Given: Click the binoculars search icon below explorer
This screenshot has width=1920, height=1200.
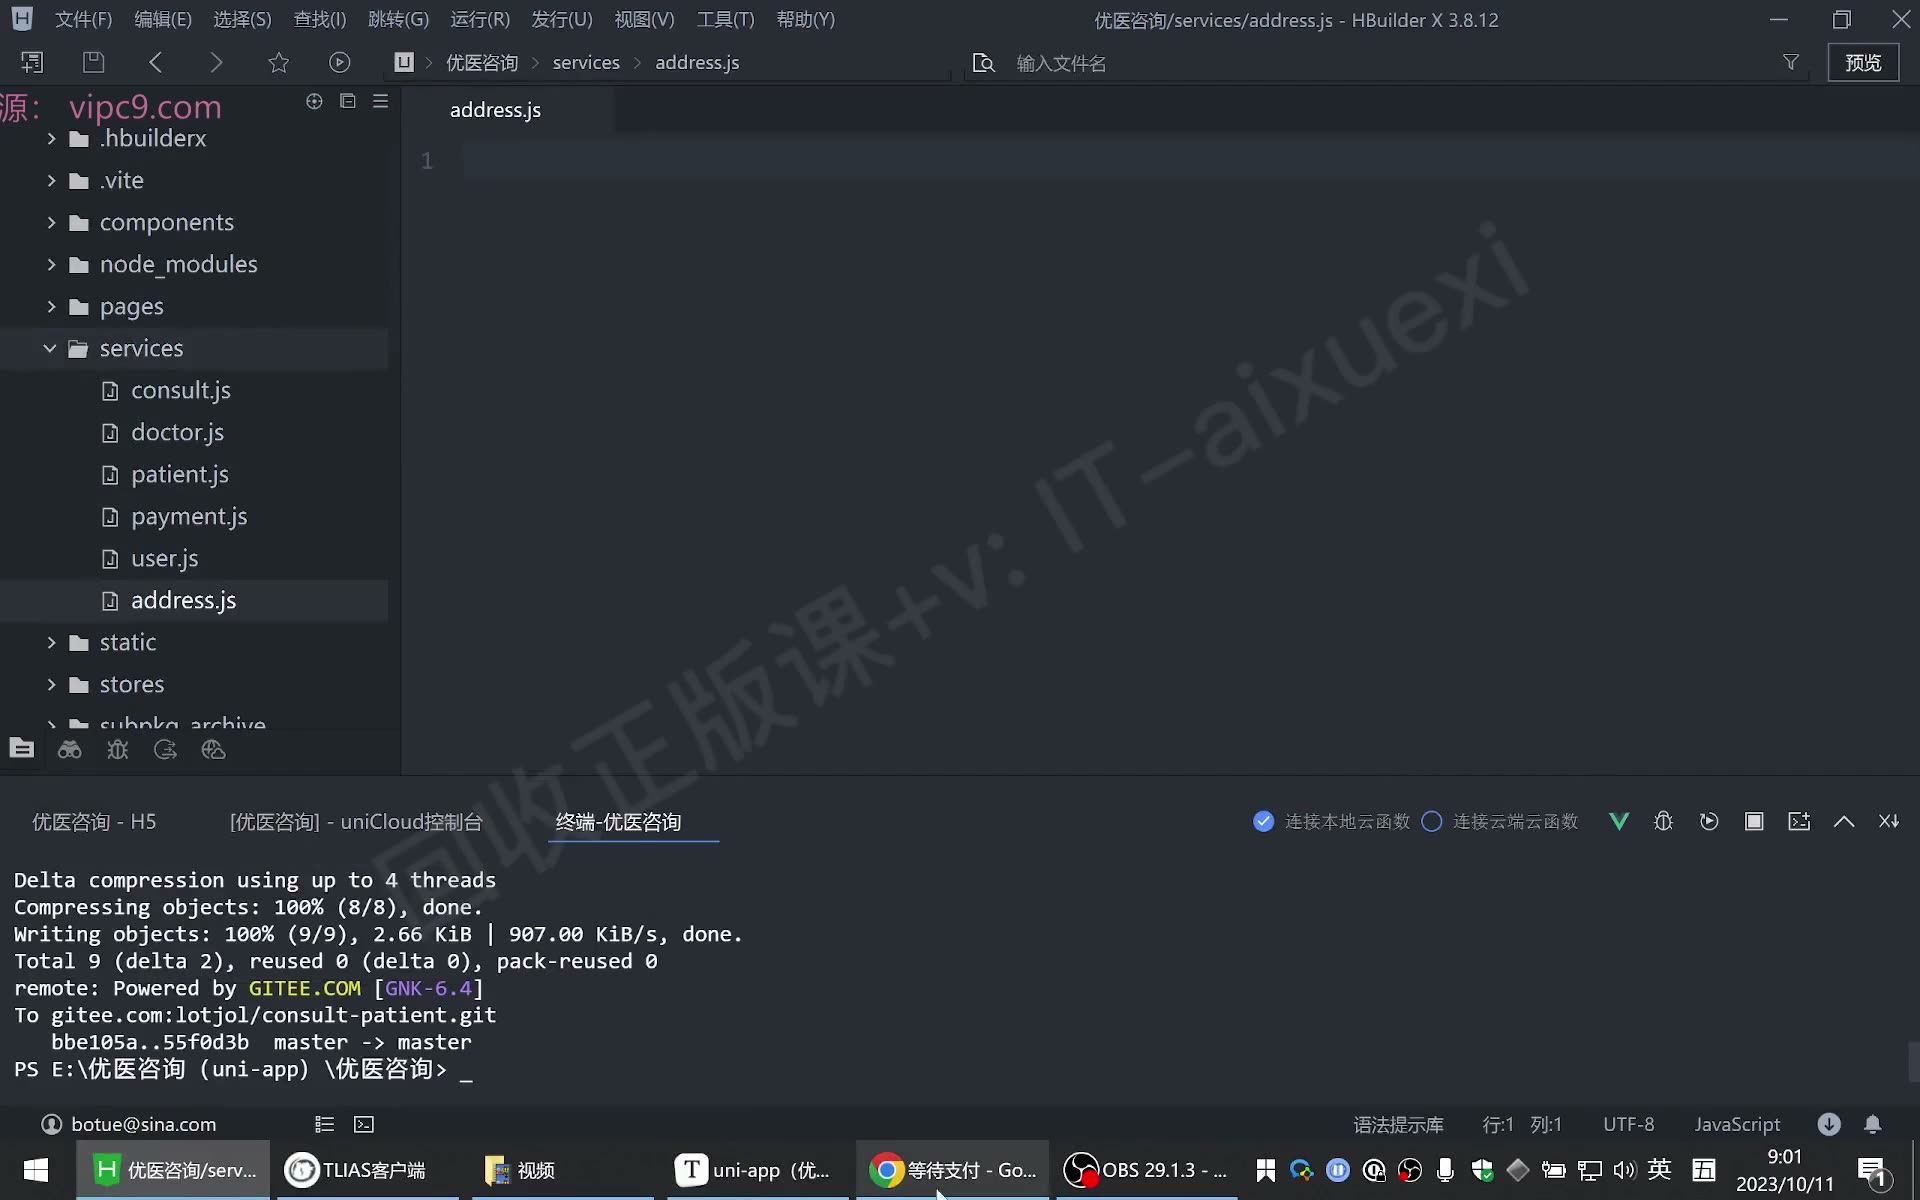Looking at the screenshot, I should [70, 750].
